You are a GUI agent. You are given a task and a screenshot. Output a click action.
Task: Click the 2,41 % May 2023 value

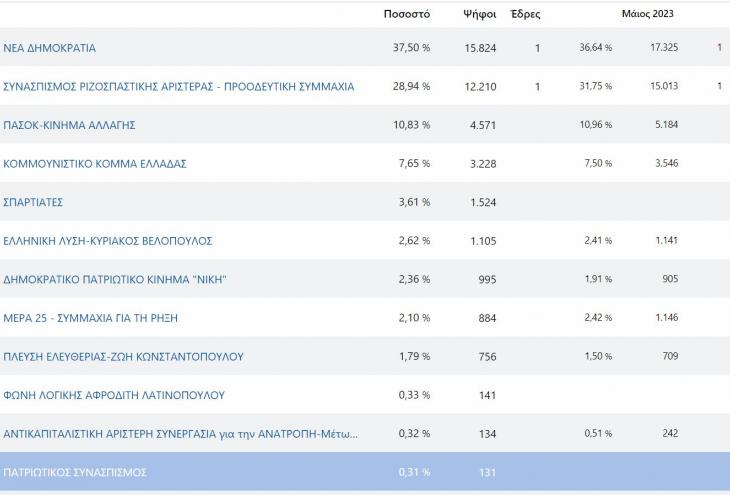click(598, 241)
